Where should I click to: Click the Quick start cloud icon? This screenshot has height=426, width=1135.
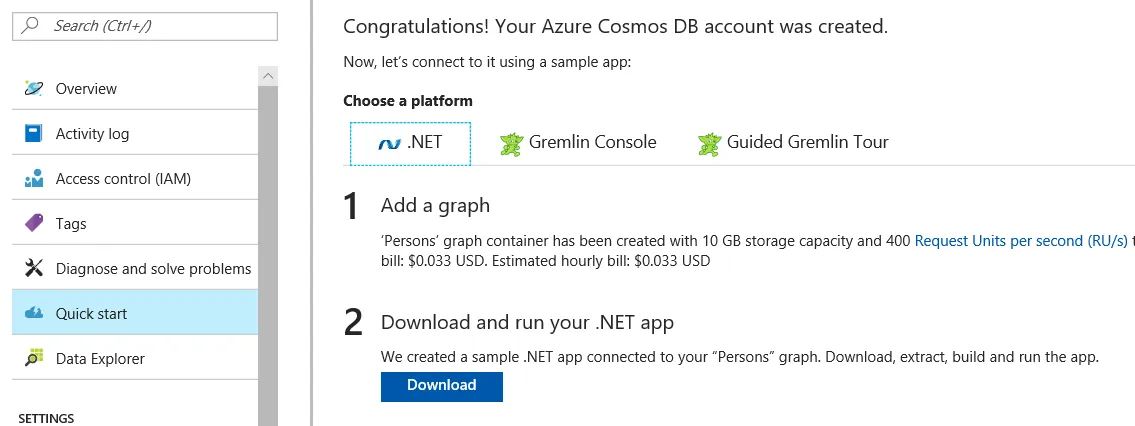coord(34,313)
